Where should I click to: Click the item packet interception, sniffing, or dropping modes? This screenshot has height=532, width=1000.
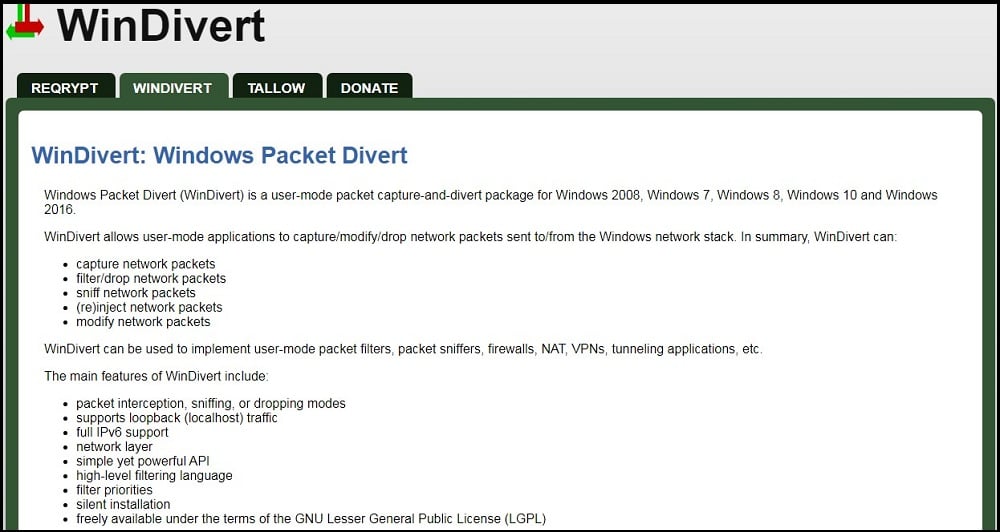pyautogui.click(x=210, y=404)
